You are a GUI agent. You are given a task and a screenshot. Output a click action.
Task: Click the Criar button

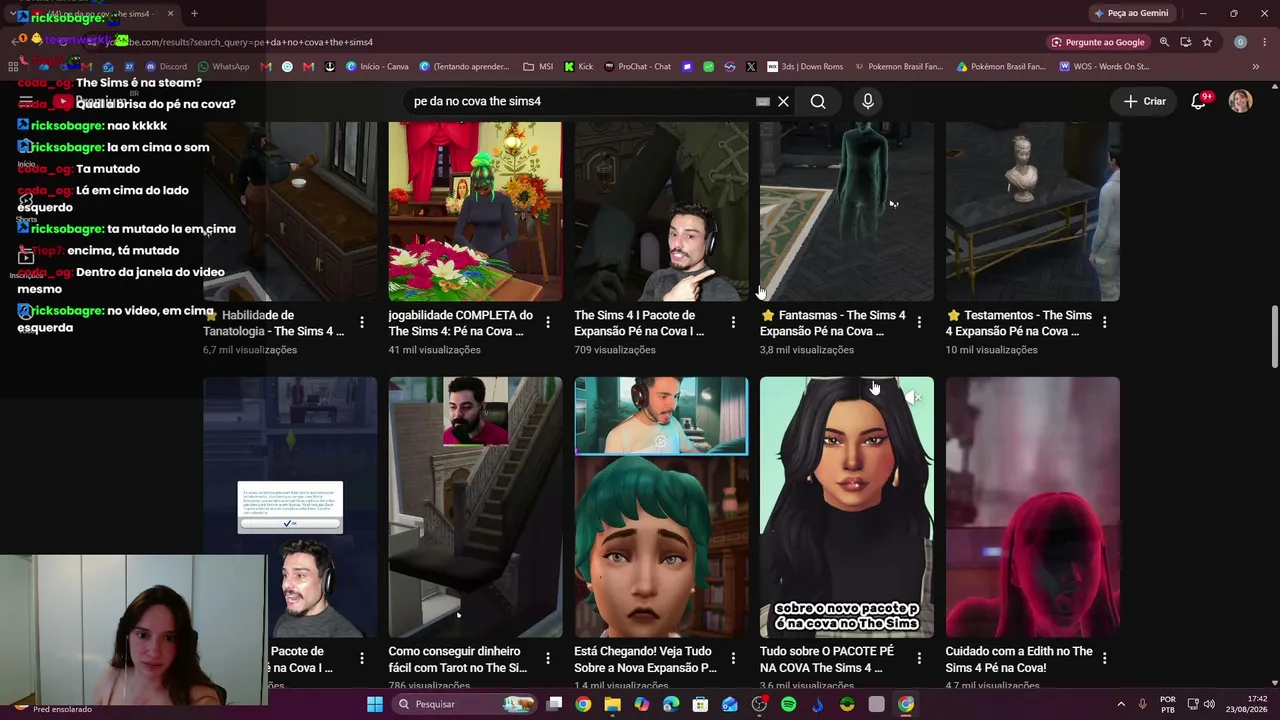click(x=1145, y=101)
